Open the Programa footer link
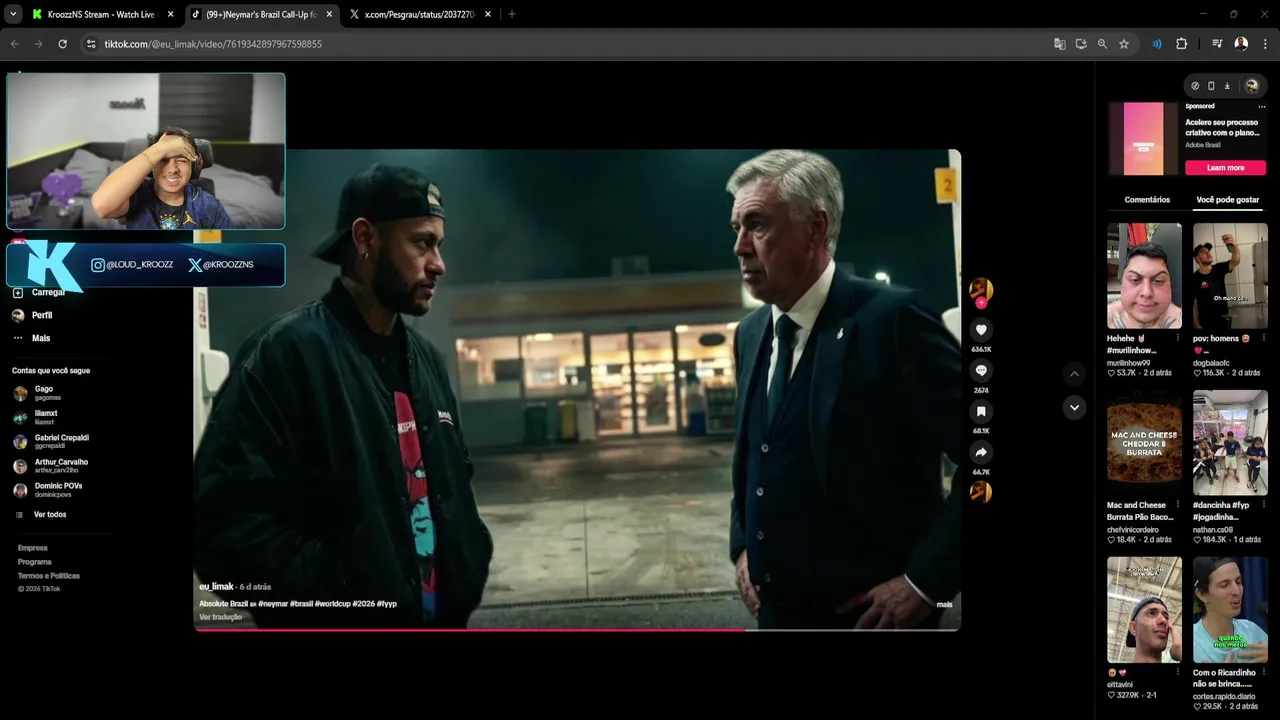Viewport: 1280px width, 720px height. 34,562
